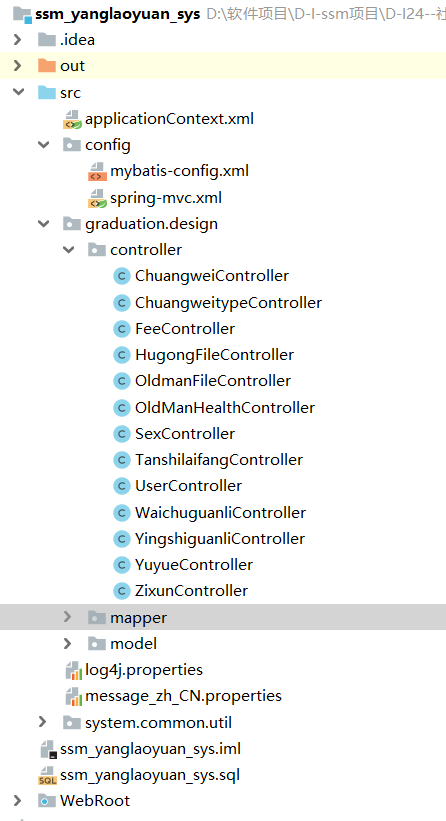Collapse the graduation.design package
Viewport: 446px width, 821px height.
coord(43,224)
